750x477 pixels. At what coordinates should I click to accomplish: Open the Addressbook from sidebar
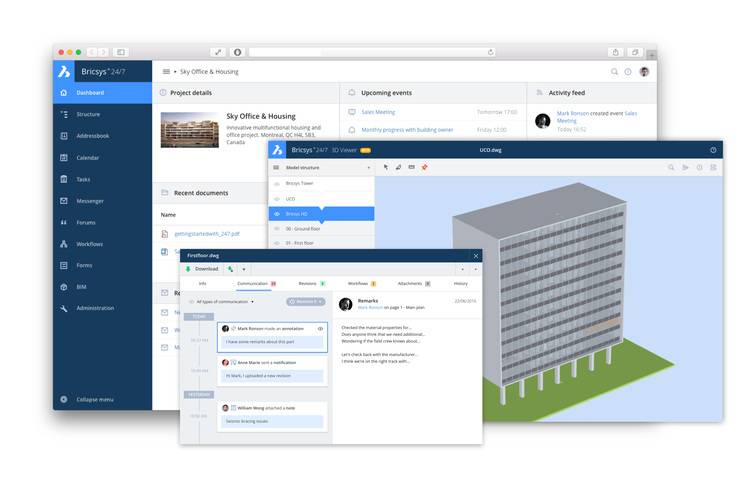pyautogui.click(x=93, y=136)
